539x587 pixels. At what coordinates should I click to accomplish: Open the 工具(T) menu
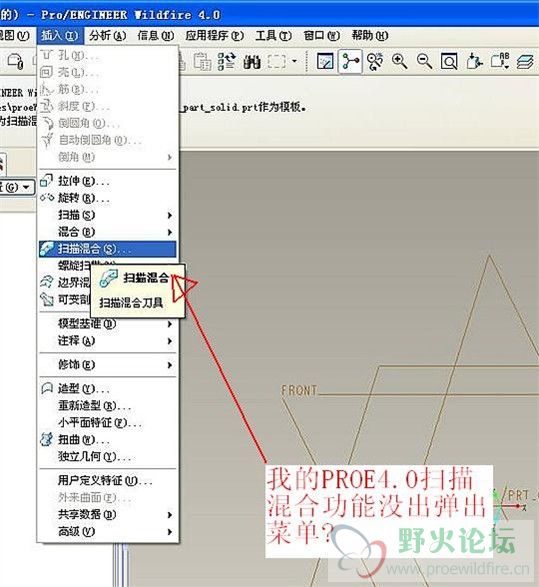(273, 36)
